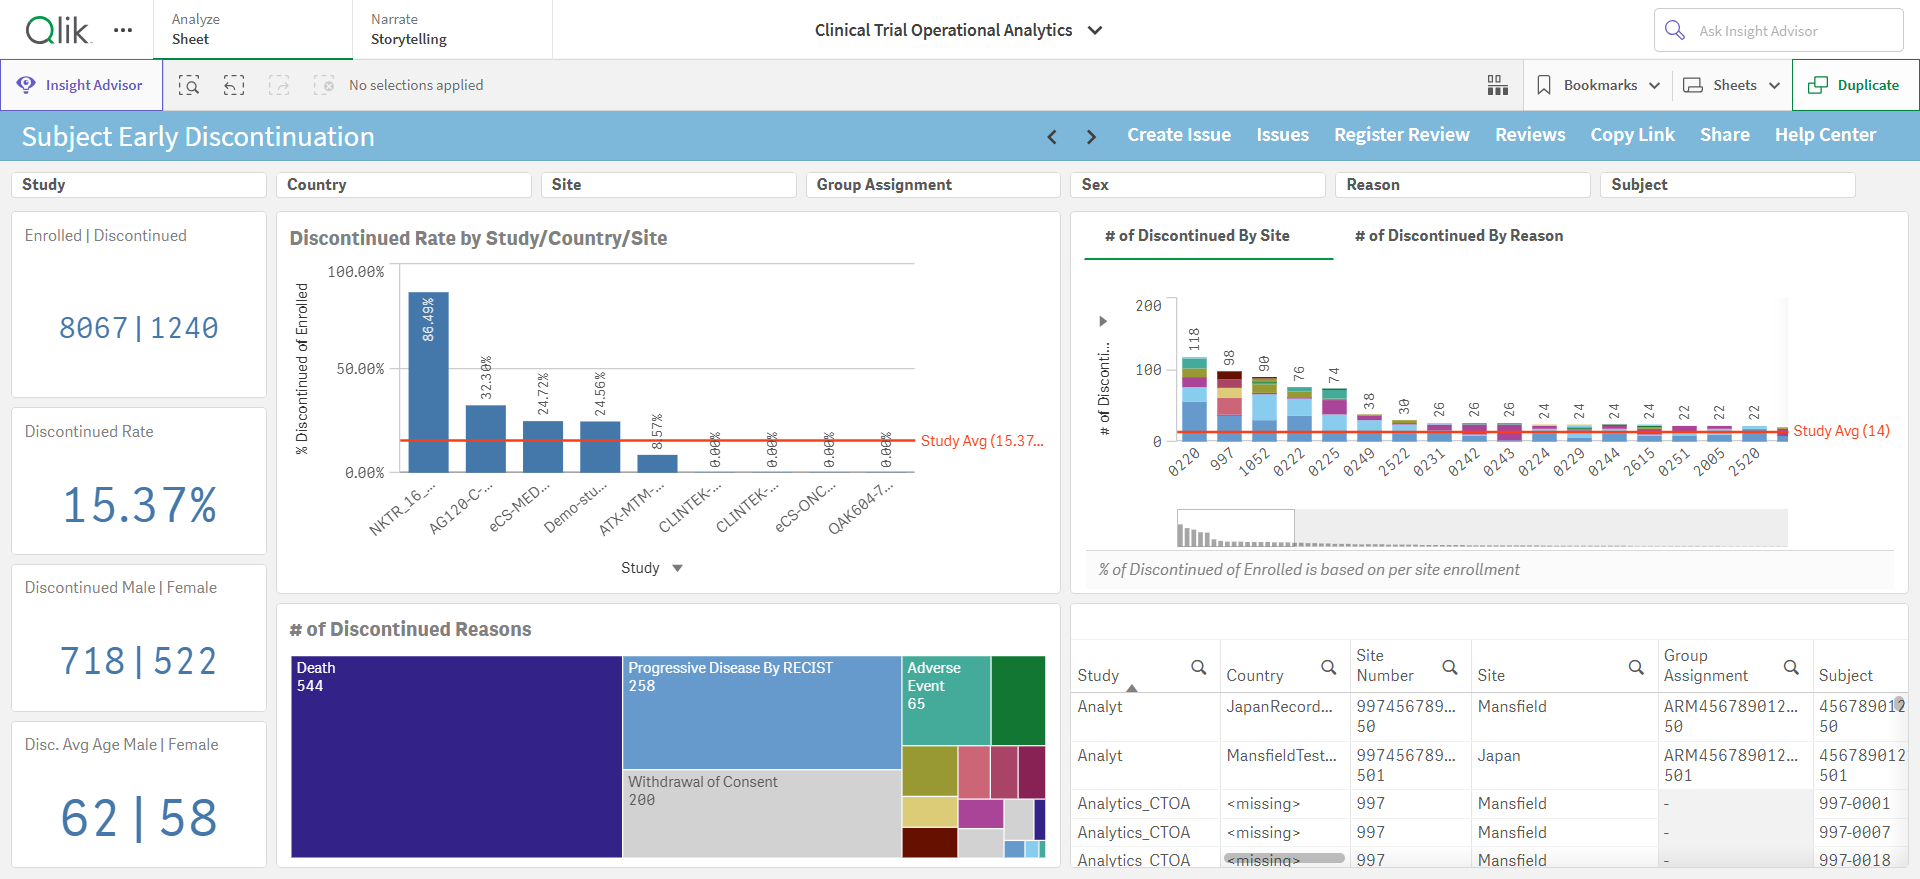
Task: Search the Study column in table
Action: [1198, 667]
